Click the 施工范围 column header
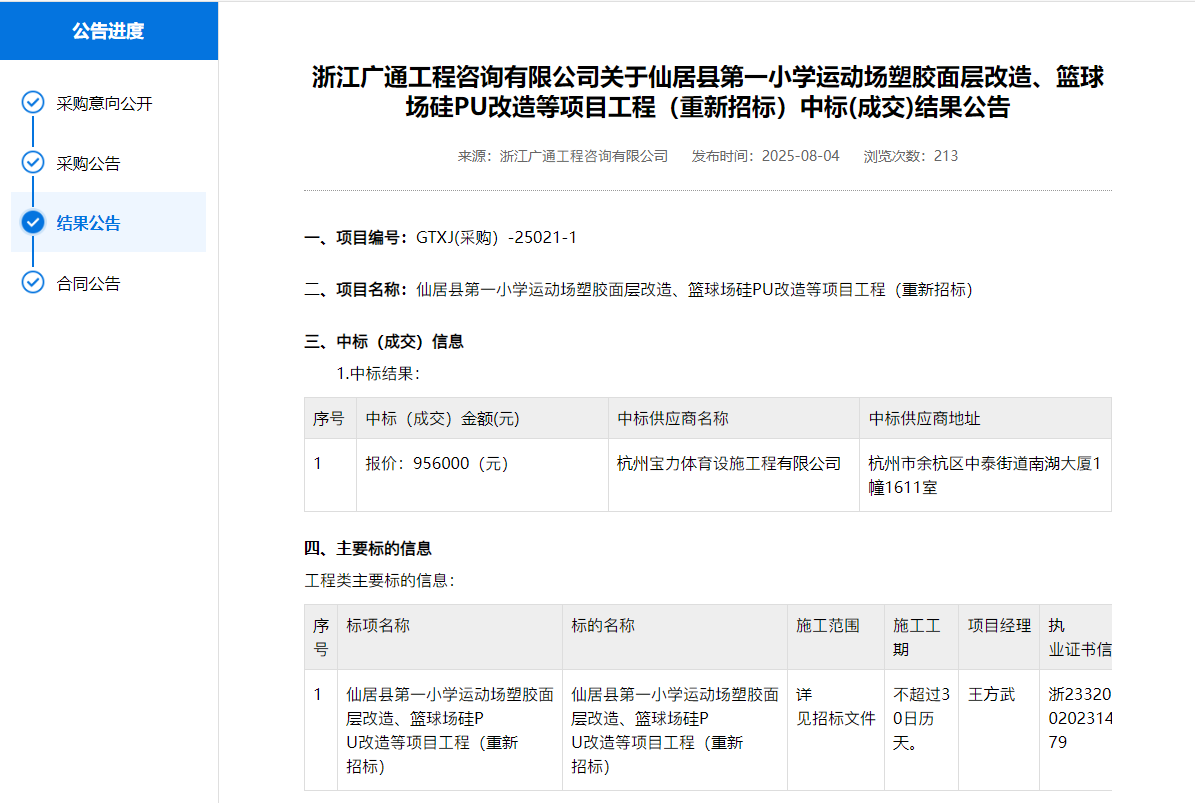The width and height of the screenshot is (1195, 803). [827, 626]
